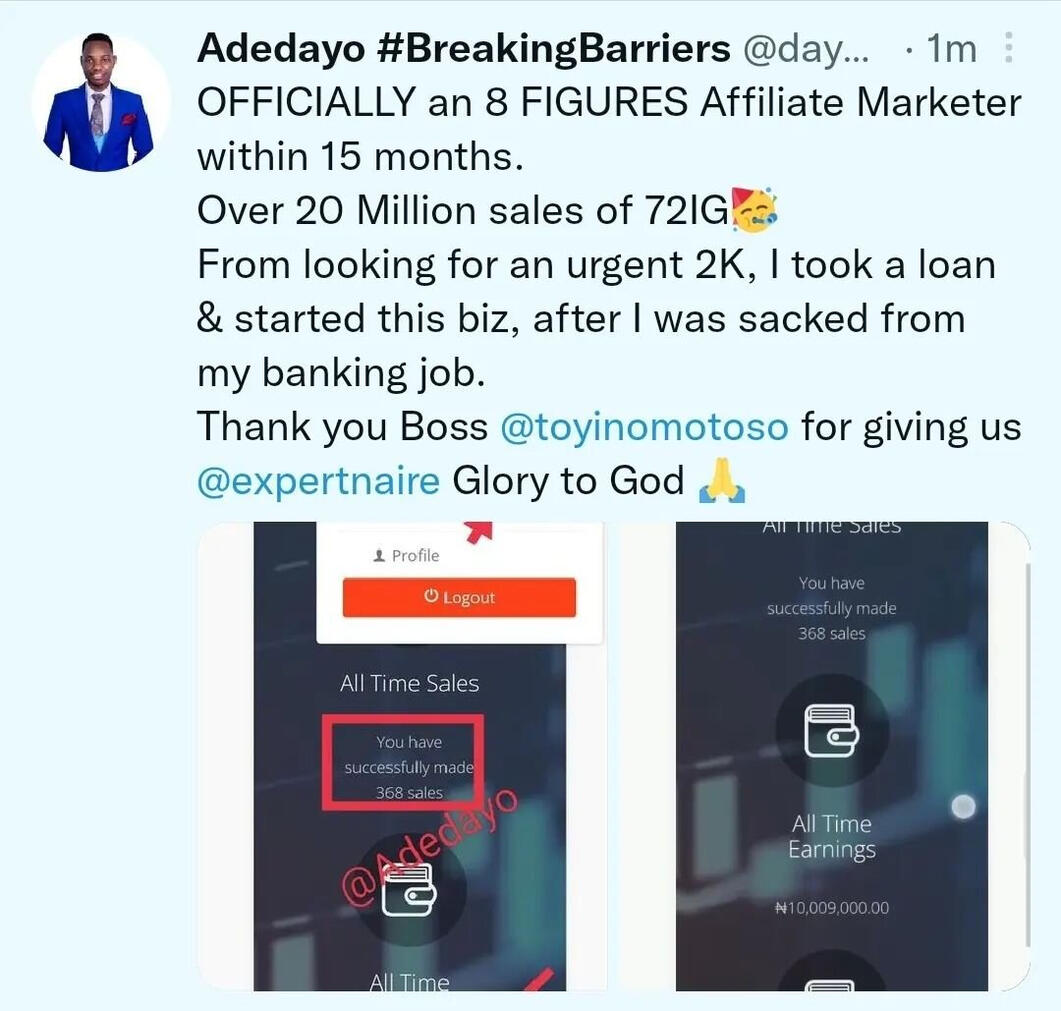Click the red arrow icon above Profile
Image resolution: width=1061 pixels, height=1011 pixels.
click(478, 531)
